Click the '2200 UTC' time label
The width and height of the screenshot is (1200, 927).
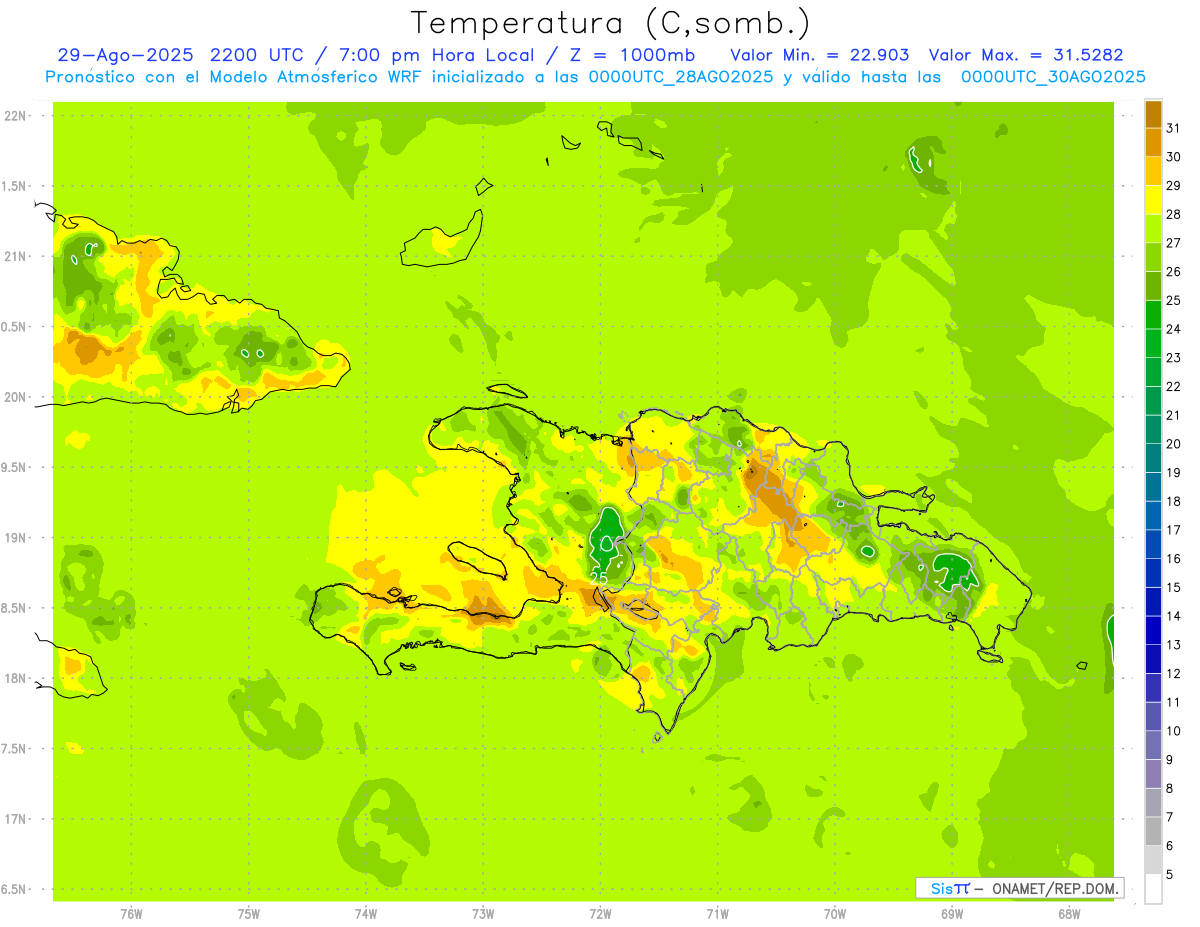coord(257,54)
